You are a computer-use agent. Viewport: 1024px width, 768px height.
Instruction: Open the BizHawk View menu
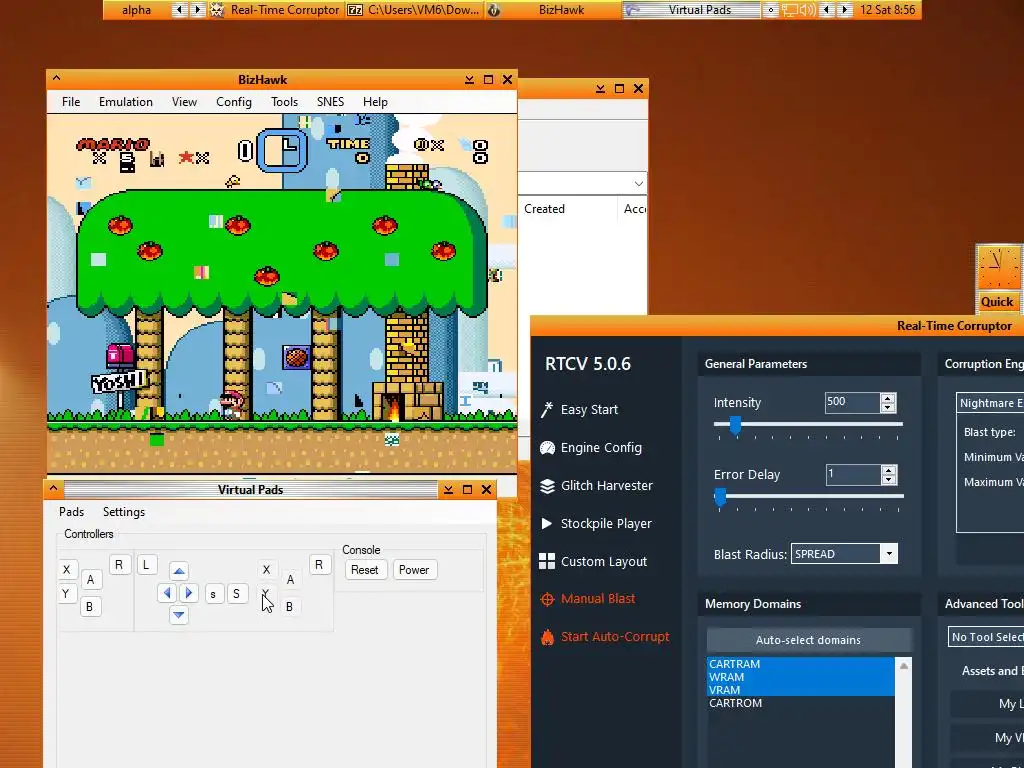click(184, 102)
